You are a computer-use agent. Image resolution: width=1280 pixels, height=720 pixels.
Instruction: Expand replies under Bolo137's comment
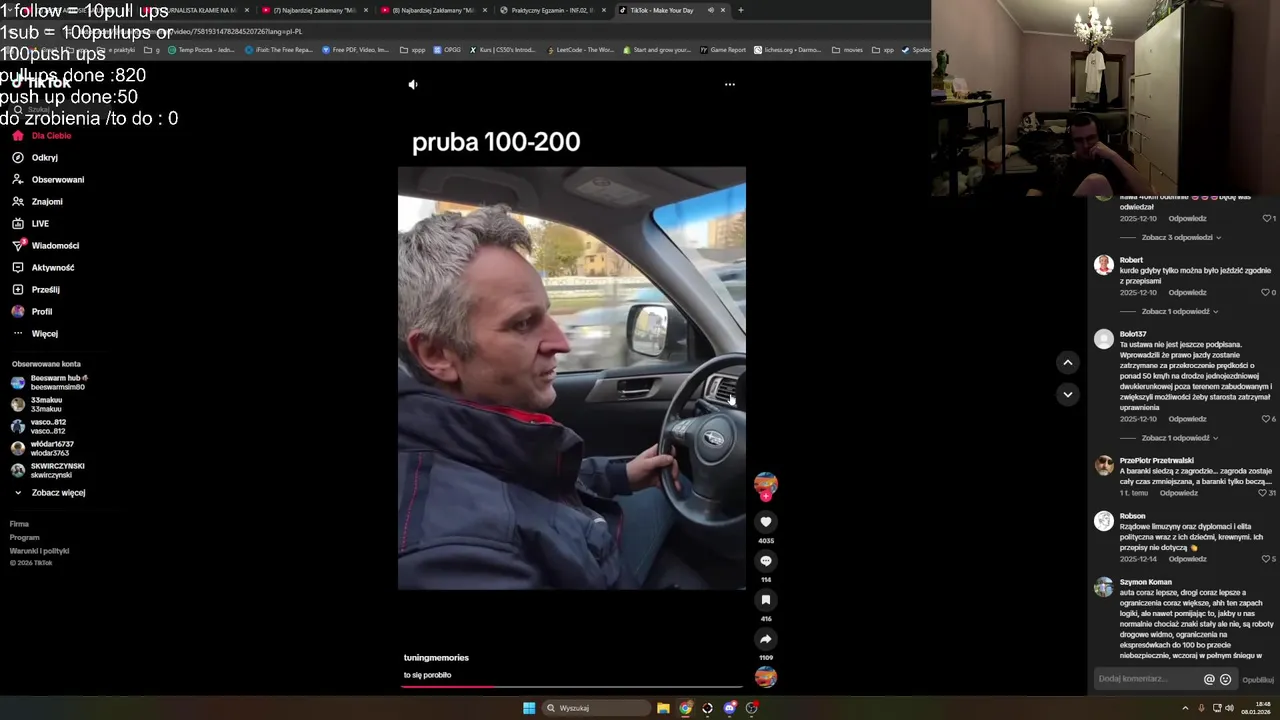pyautogui.click(x=1180, y=438)
